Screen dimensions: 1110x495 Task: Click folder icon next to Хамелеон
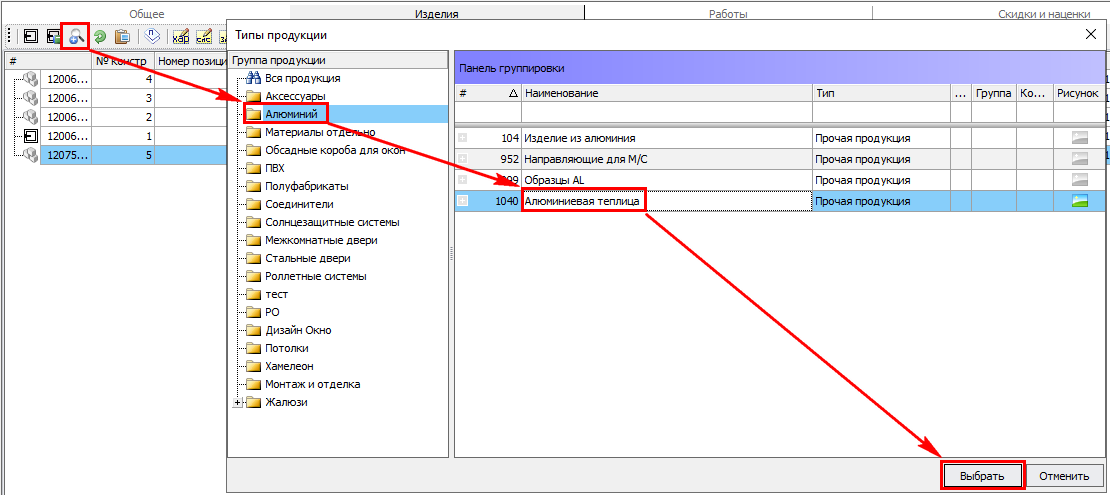click(x=253, y=367)
